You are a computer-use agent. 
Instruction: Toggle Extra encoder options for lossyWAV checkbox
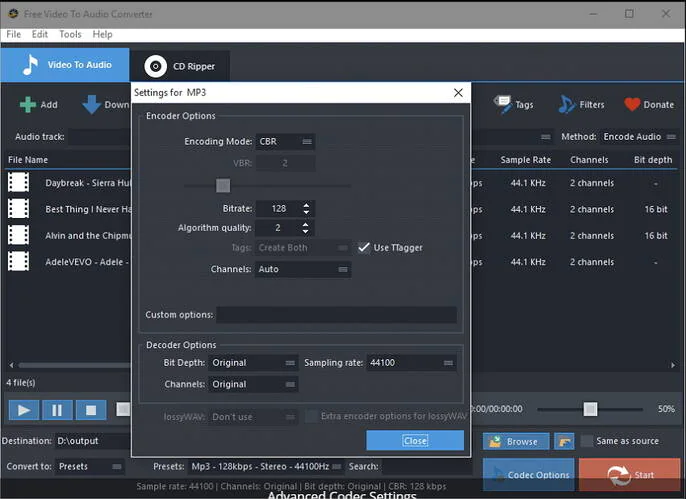(311, 416)
